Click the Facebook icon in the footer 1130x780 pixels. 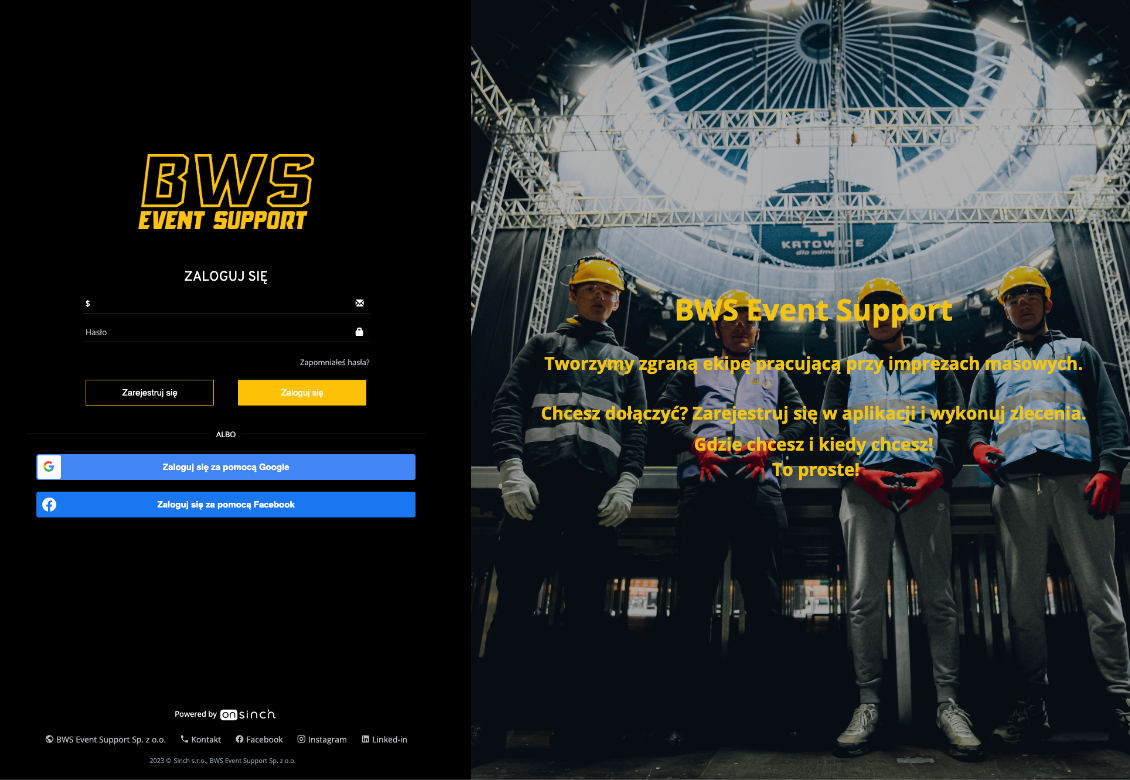[239, 739]
